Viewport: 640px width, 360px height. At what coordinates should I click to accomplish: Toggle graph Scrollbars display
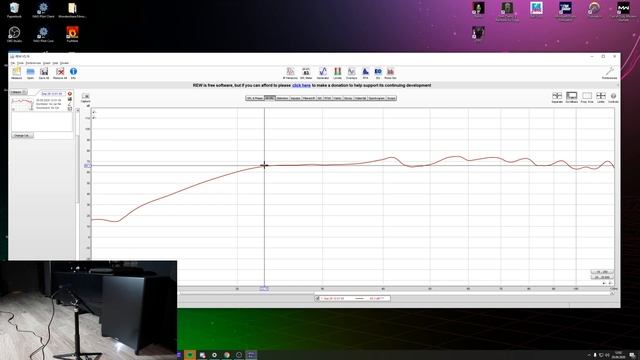coord(572,98)
